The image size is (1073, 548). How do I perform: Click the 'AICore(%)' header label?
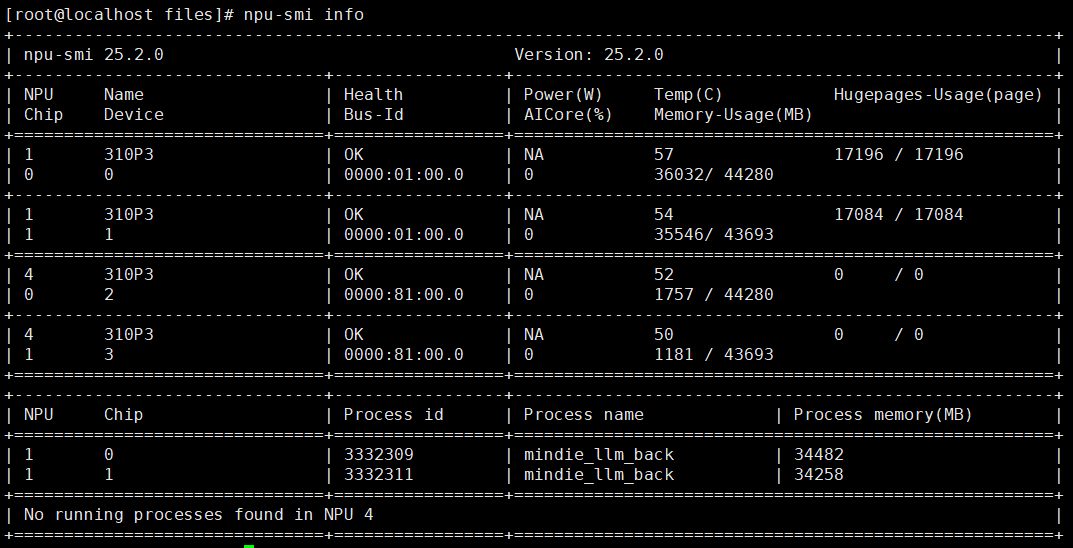[x=568, y=115]
